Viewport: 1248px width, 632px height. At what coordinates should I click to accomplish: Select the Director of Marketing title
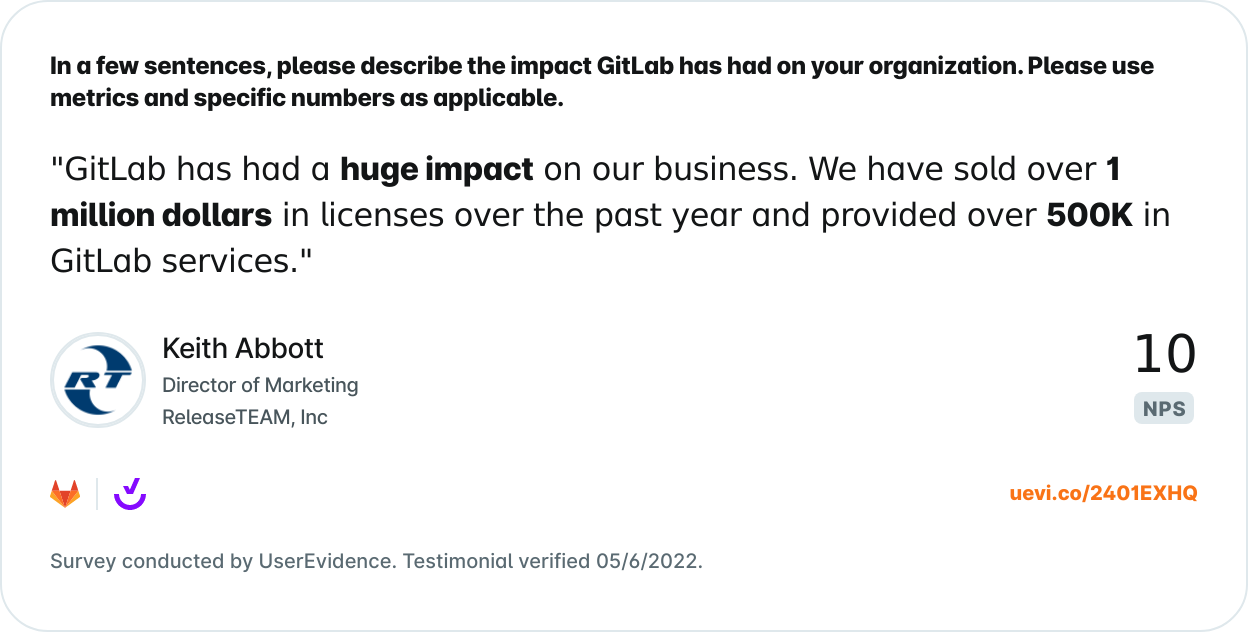(260, 385)
